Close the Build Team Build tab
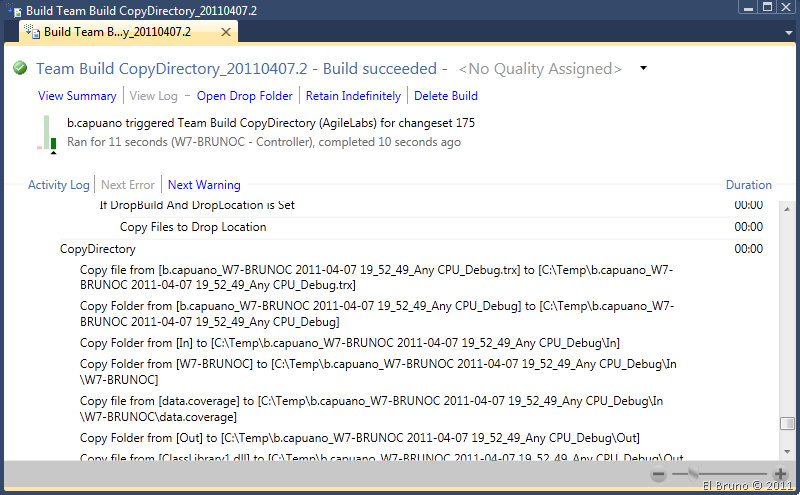This screenshot has height=495, width=800. pyautogui.click(x=226, y=32)
